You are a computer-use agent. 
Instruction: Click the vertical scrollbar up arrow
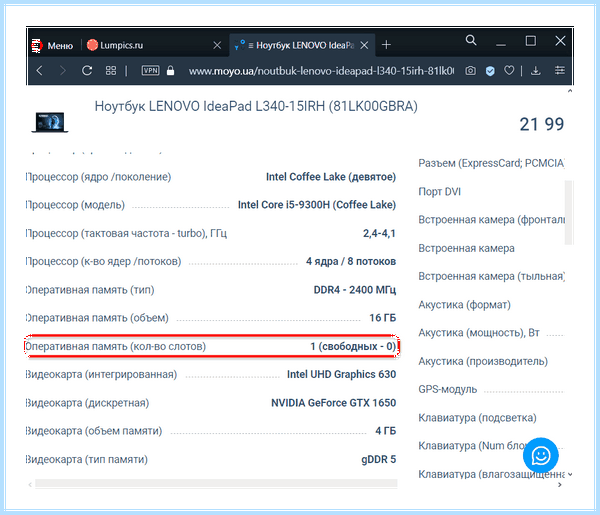click(x=570, y=91)
